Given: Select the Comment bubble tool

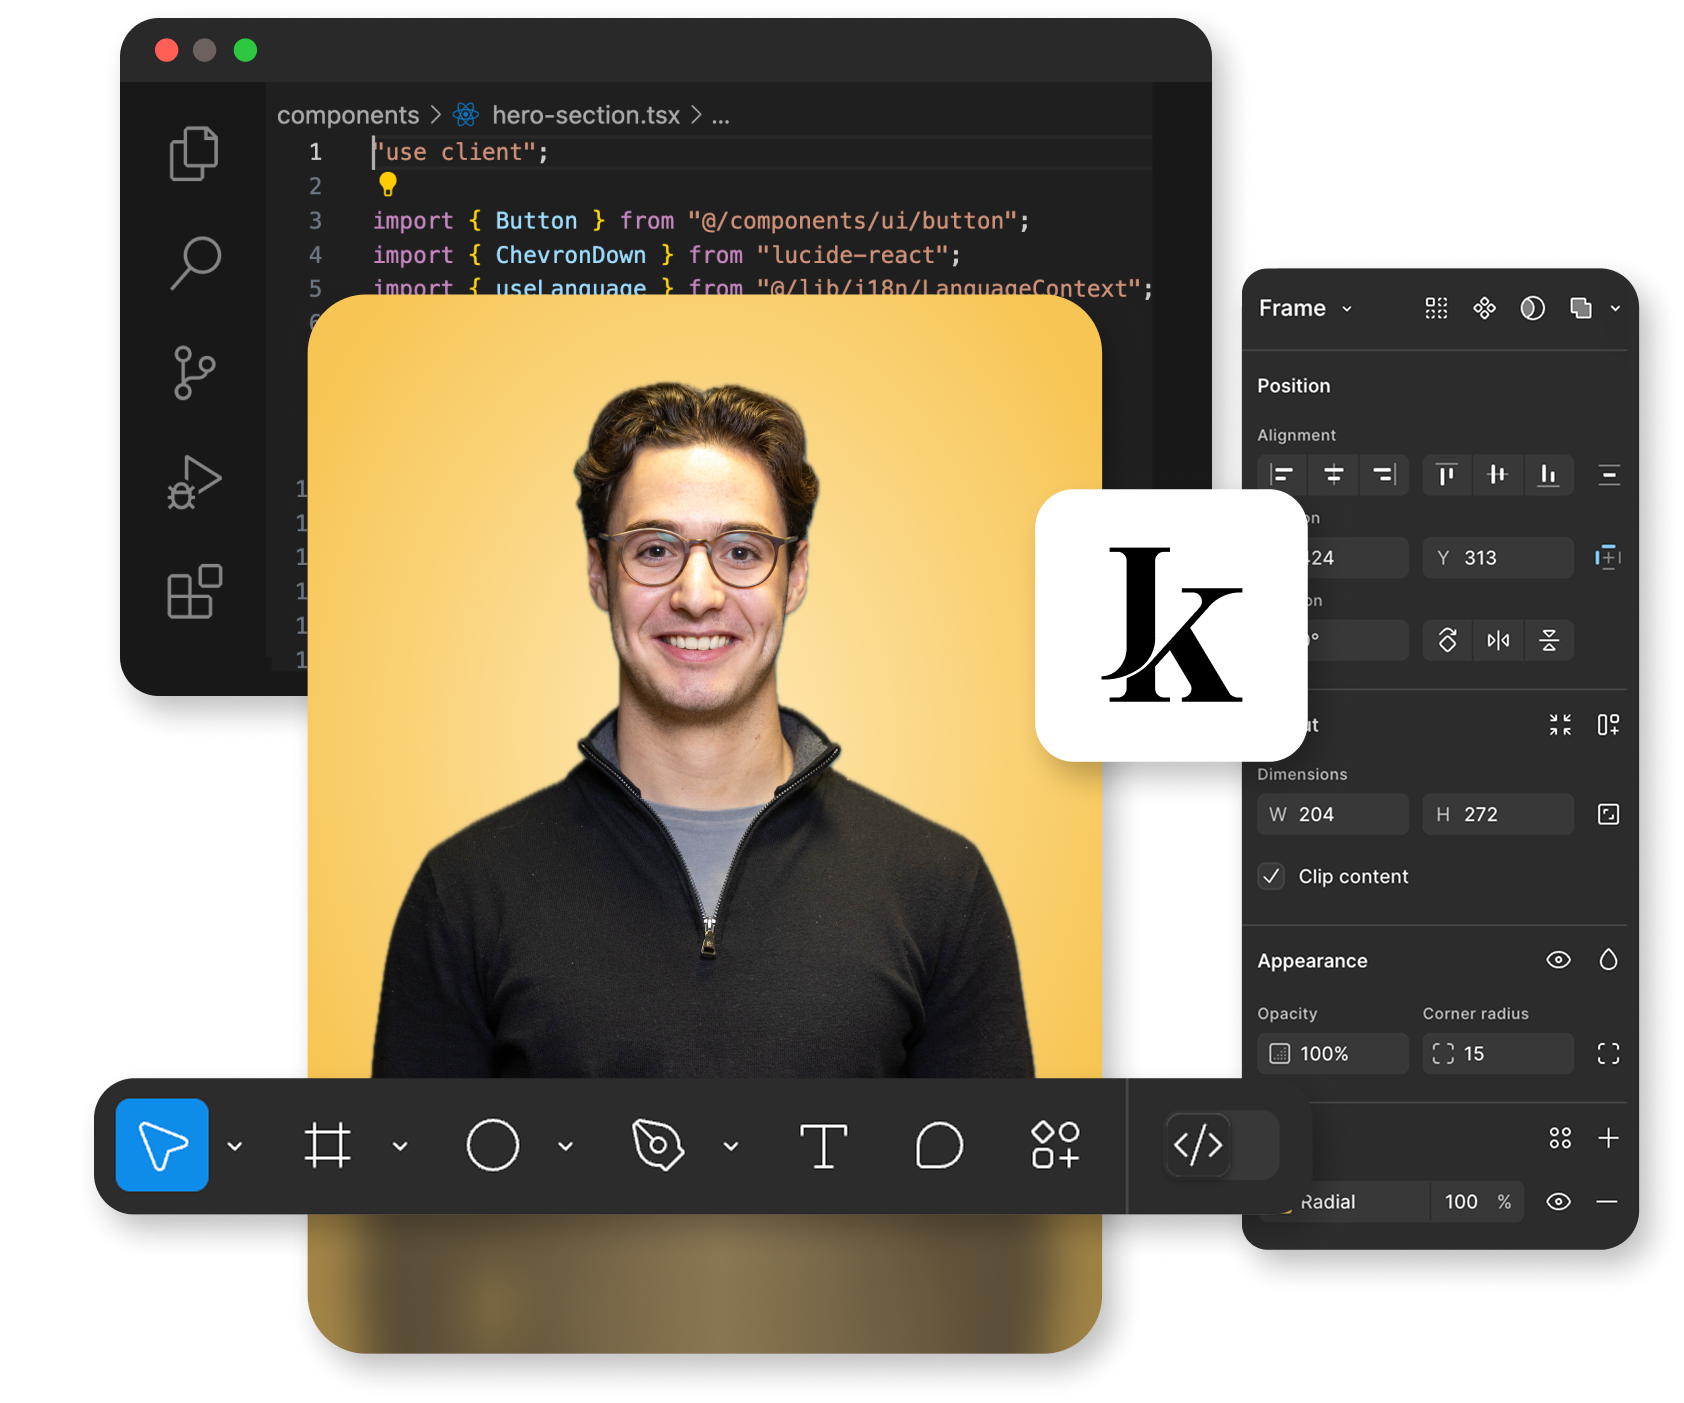Looking at the screenshot, I should (x=939, y=1145).
